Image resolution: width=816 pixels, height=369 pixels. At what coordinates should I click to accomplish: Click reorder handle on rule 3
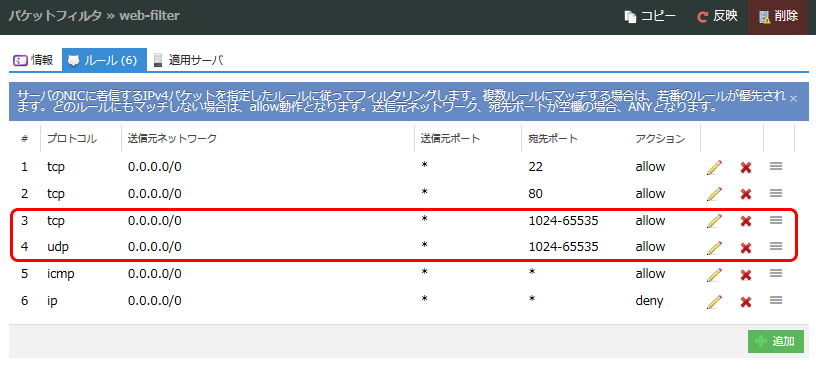(776, 220)
